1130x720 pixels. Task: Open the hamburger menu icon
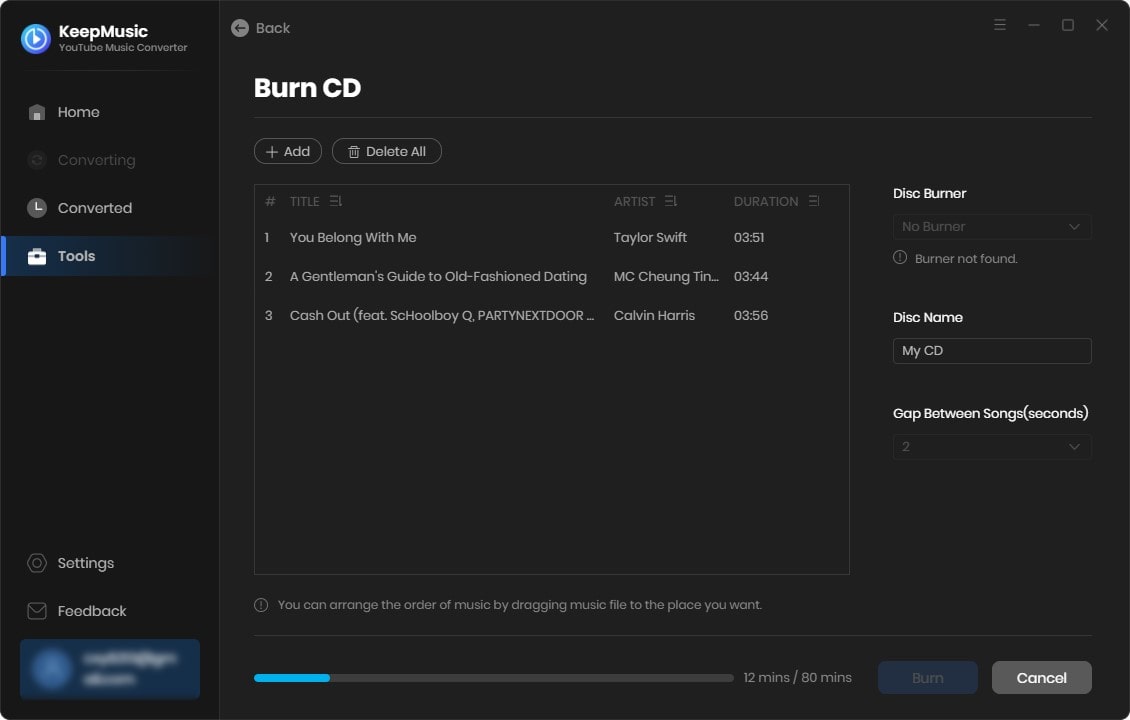[1000, 25]
